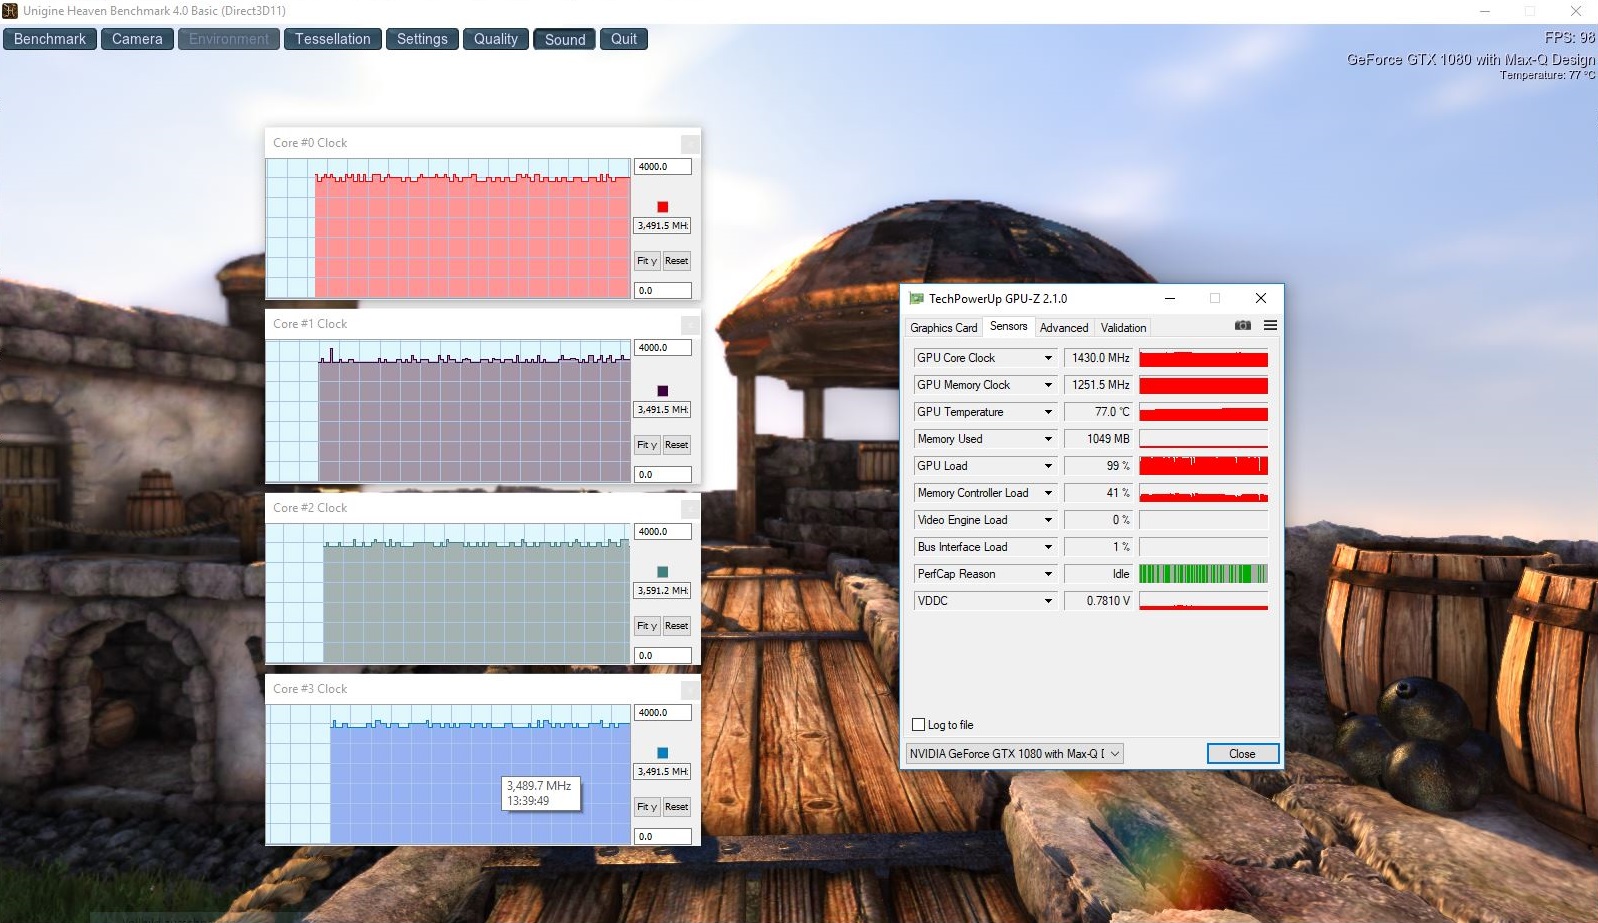Image resolution: width=1598 pixels, height=923 pixels.
Task: Toggle the Tessellation button in Heaven
Action: pyautogui.click(x=333, y=39)
